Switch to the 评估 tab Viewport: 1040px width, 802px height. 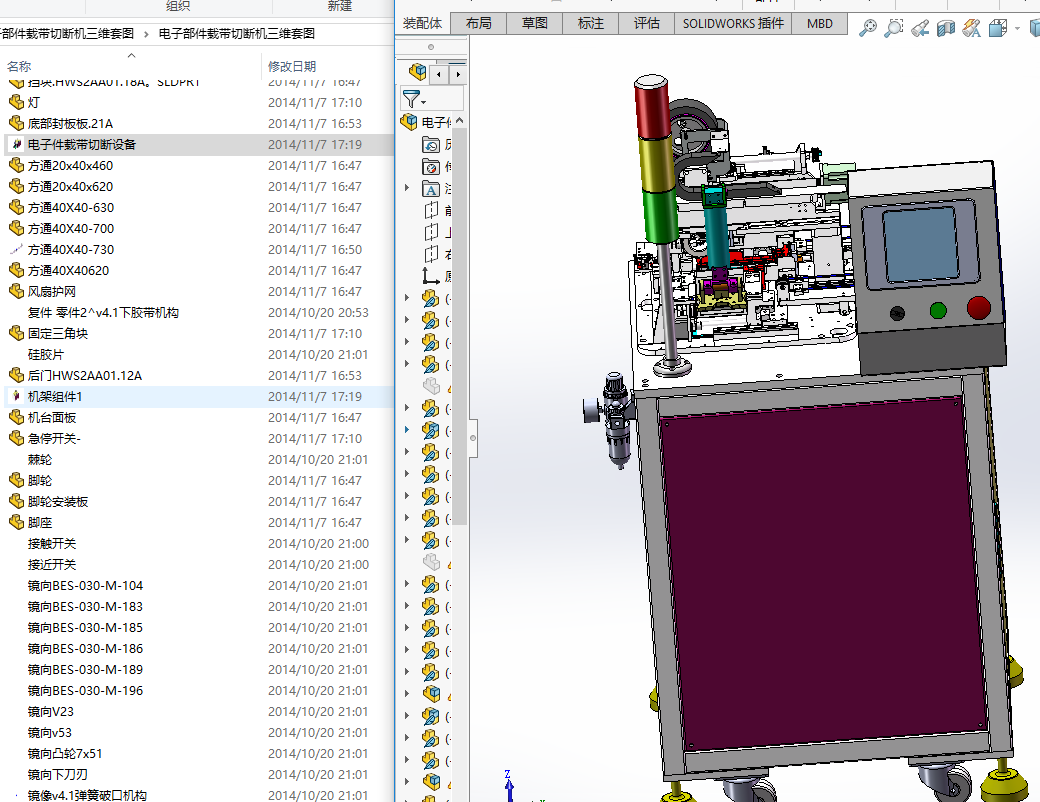647,23
